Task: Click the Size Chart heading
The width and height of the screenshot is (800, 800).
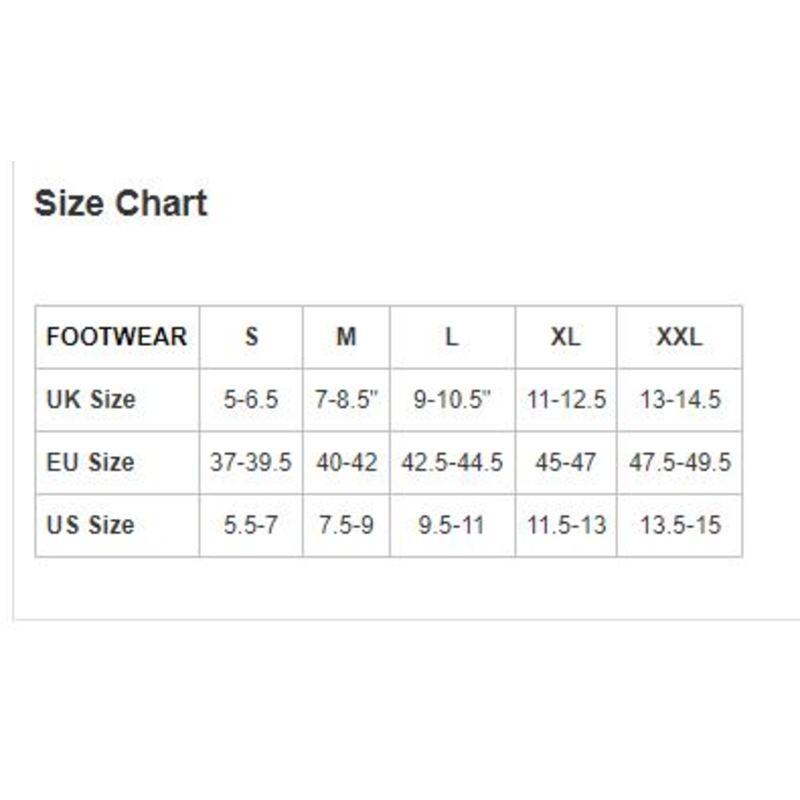Action: coord(120,203)
